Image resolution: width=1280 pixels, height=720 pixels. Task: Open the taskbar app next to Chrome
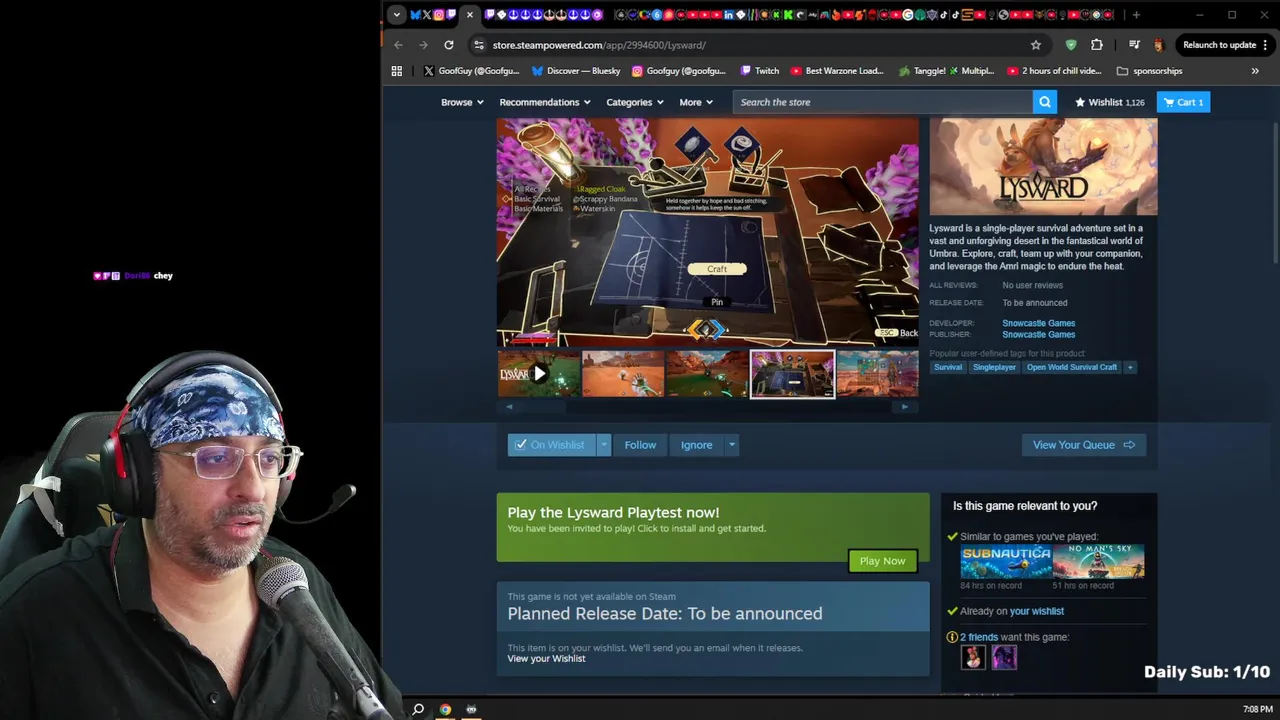coord(471,709)
